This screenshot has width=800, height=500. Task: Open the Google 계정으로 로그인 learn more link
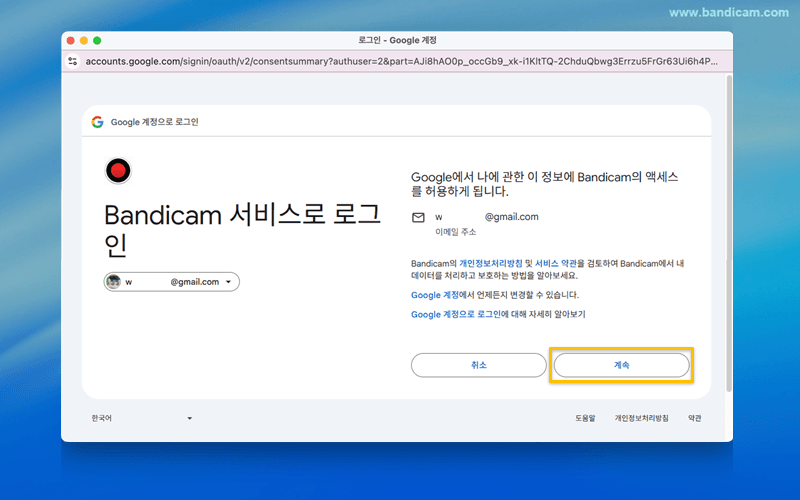[456, 314]
